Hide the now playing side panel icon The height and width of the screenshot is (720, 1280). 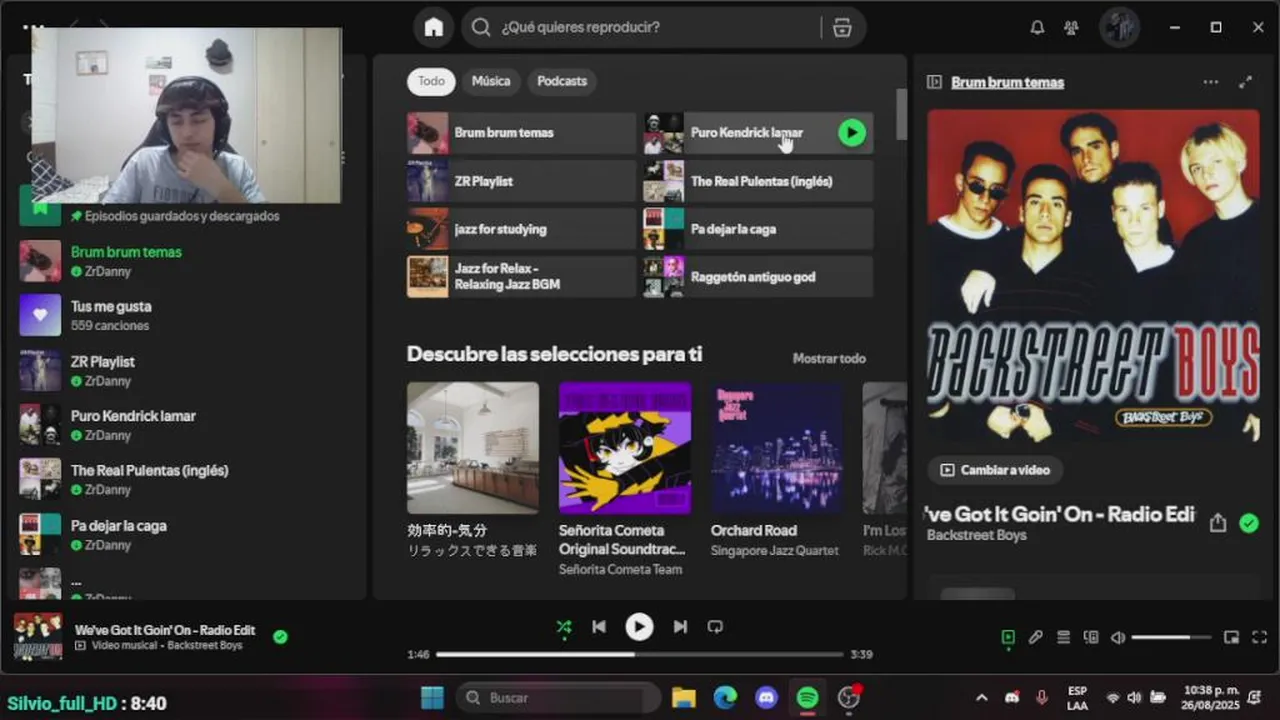(x=934, y=82)
